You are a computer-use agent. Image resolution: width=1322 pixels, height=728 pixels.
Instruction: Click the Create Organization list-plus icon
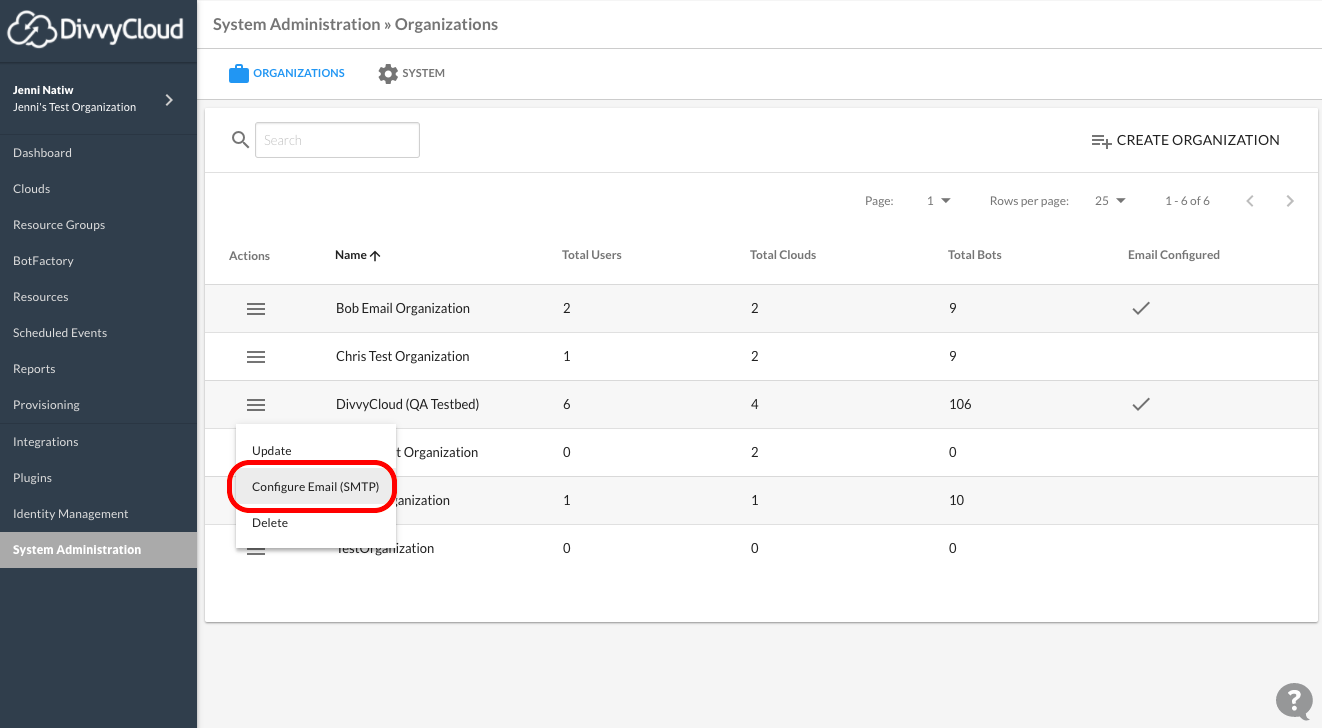point(1101,141)
